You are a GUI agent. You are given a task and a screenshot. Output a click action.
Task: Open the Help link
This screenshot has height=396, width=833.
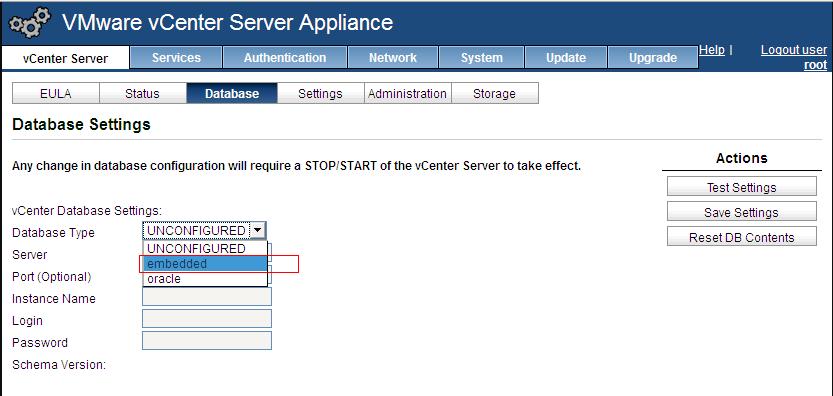(712, 50)
